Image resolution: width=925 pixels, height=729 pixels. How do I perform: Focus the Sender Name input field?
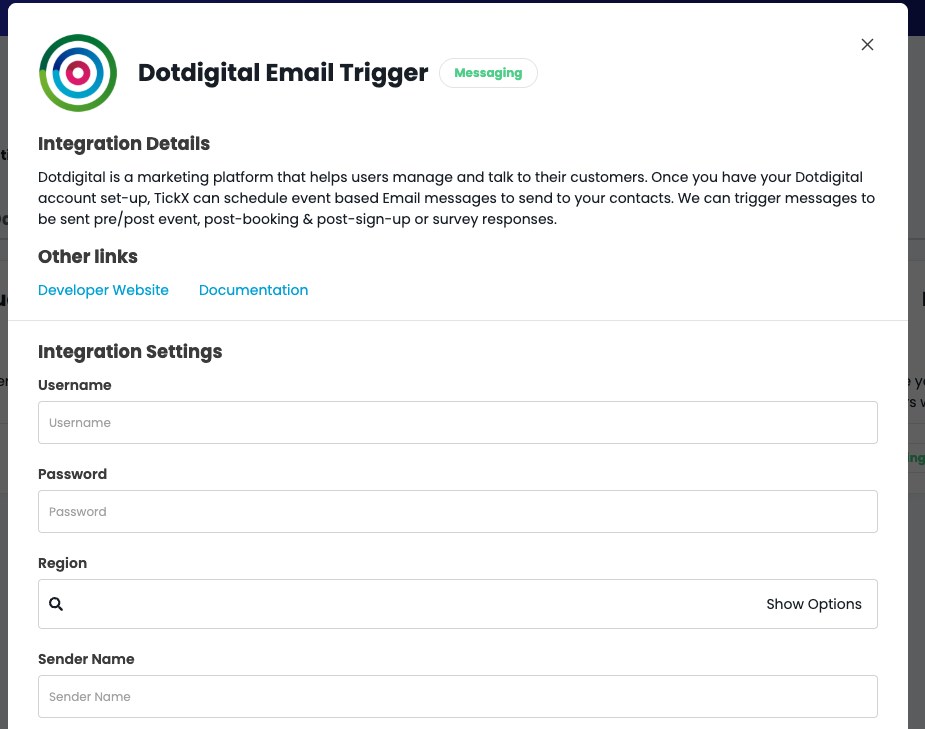(458, 697)
